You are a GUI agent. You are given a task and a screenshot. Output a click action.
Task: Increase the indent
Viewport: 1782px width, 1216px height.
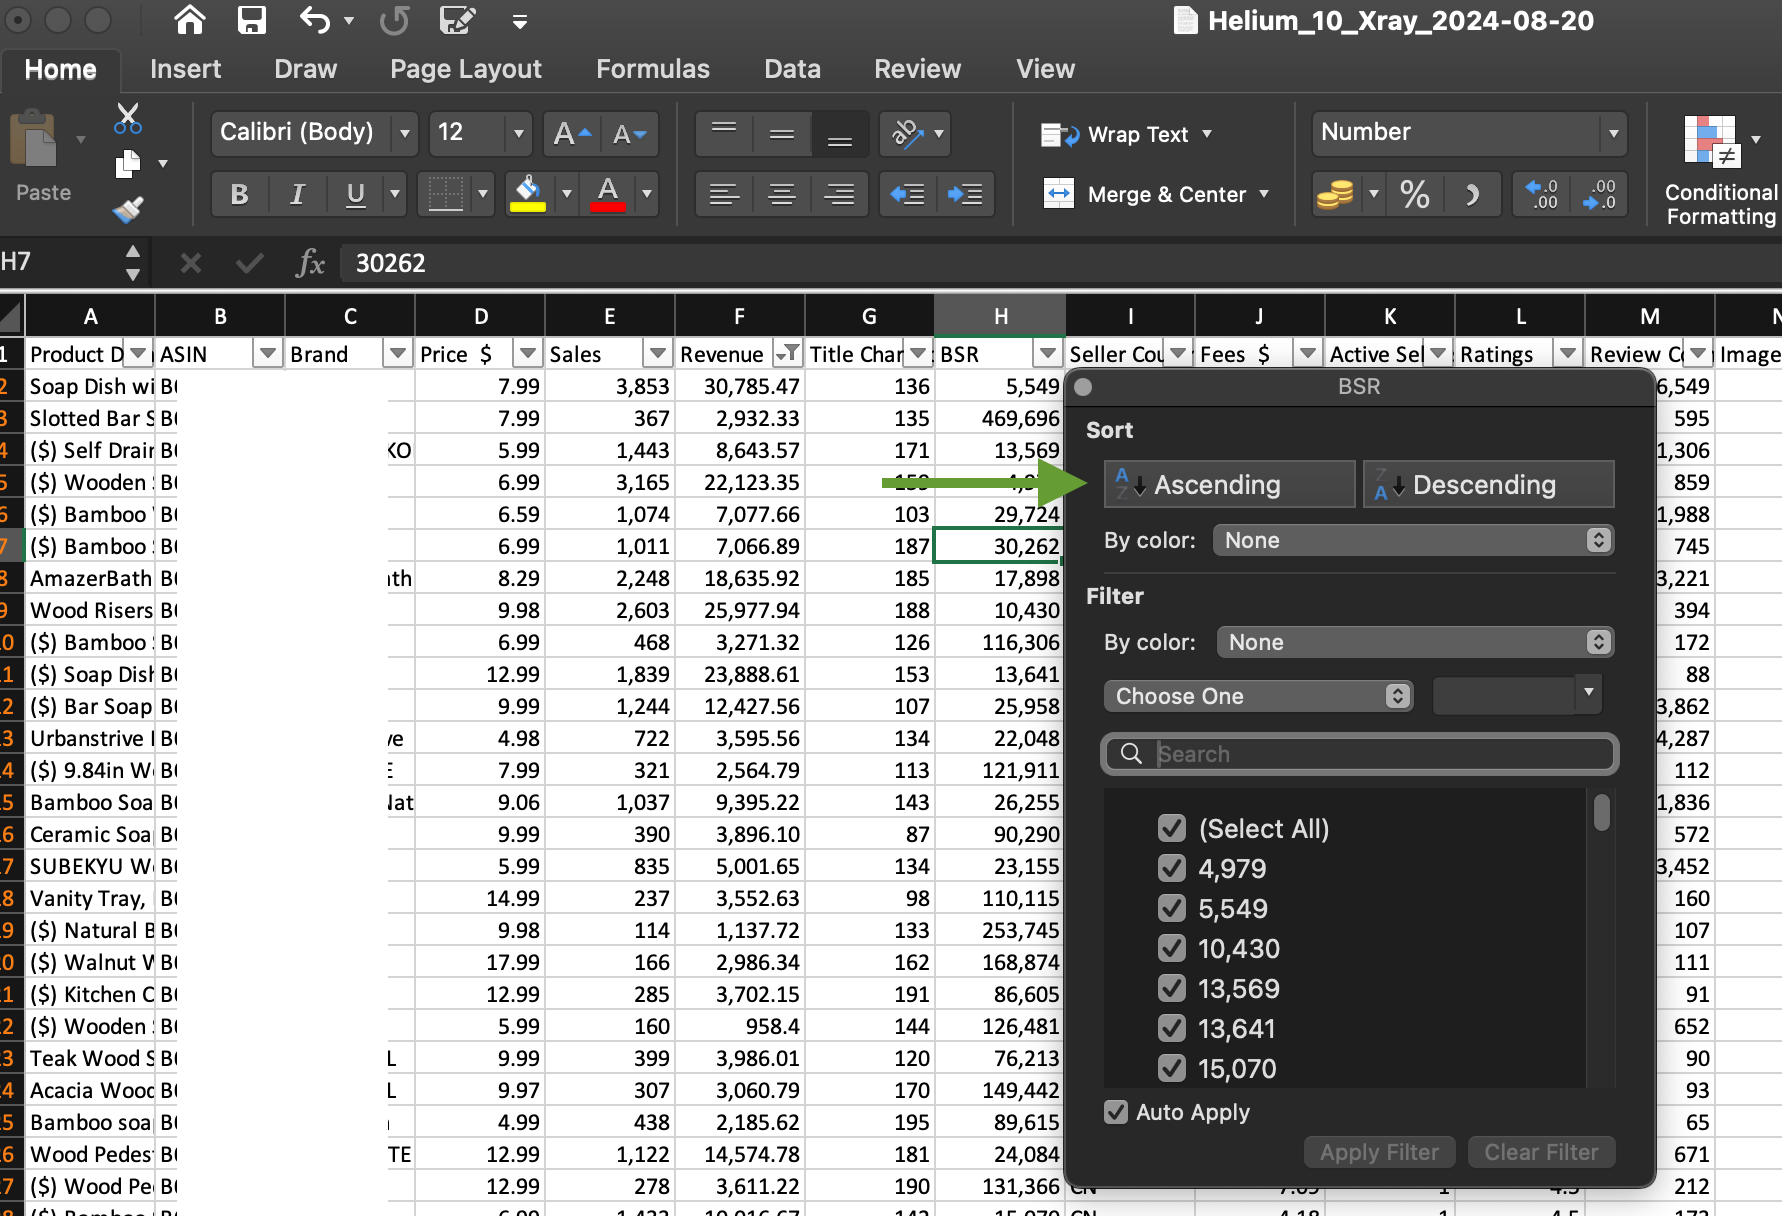[965, 194]
